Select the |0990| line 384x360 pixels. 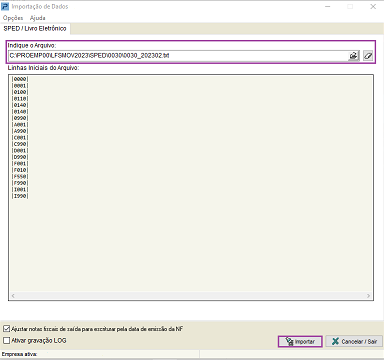(20, 118)
